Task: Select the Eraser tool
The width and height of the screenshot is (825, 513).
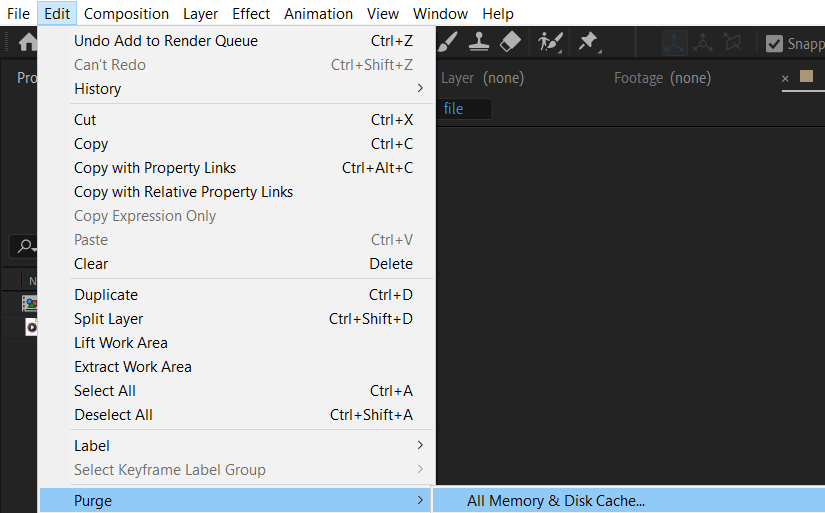Action: pos(510,42)
